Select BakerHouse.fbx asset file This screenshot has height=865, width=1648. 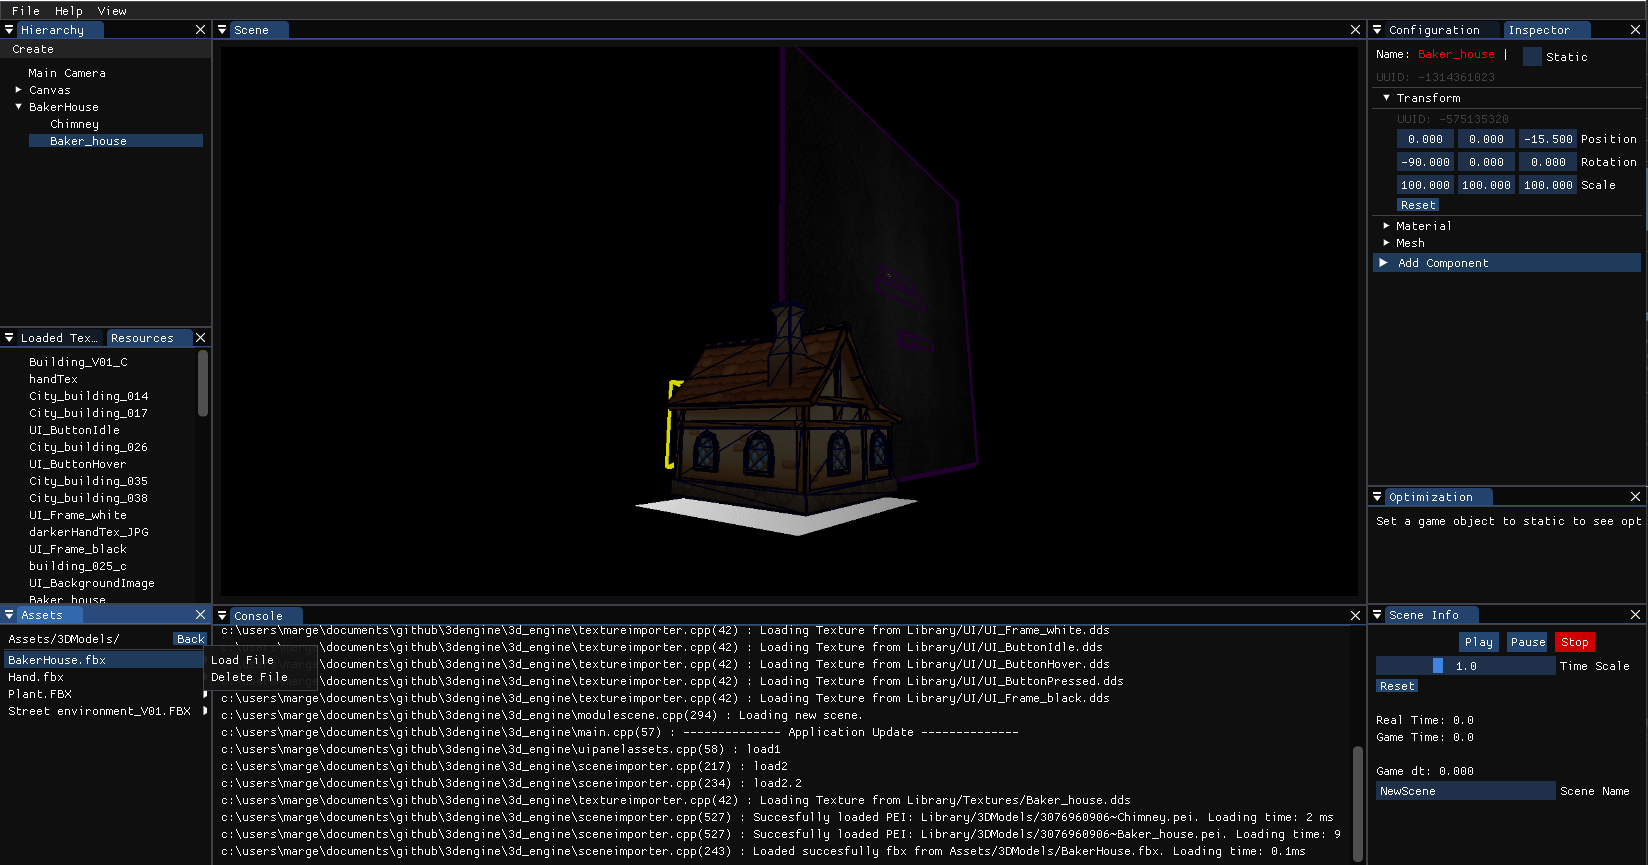click(x=104, y=660)
